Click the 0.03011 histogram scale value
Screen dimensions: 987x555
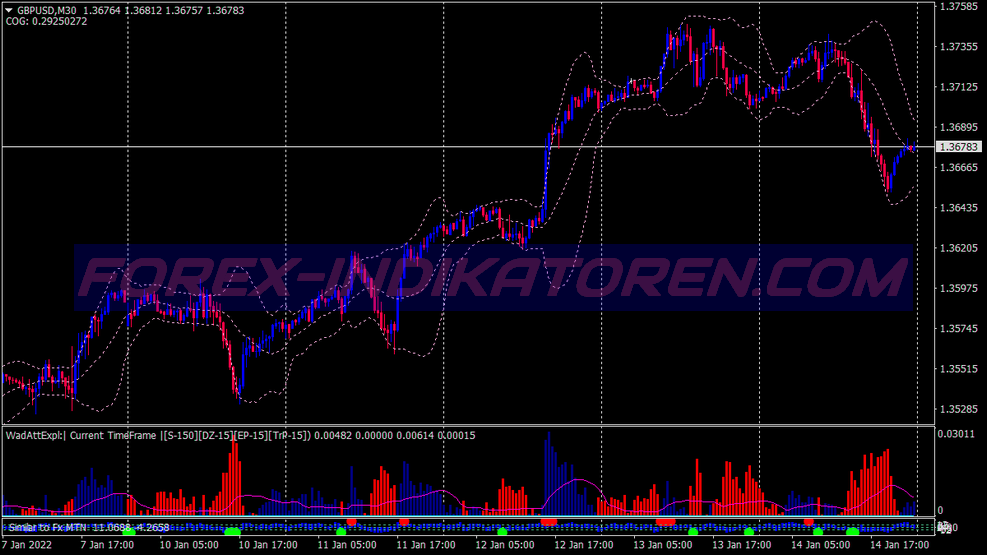[956, 434]
